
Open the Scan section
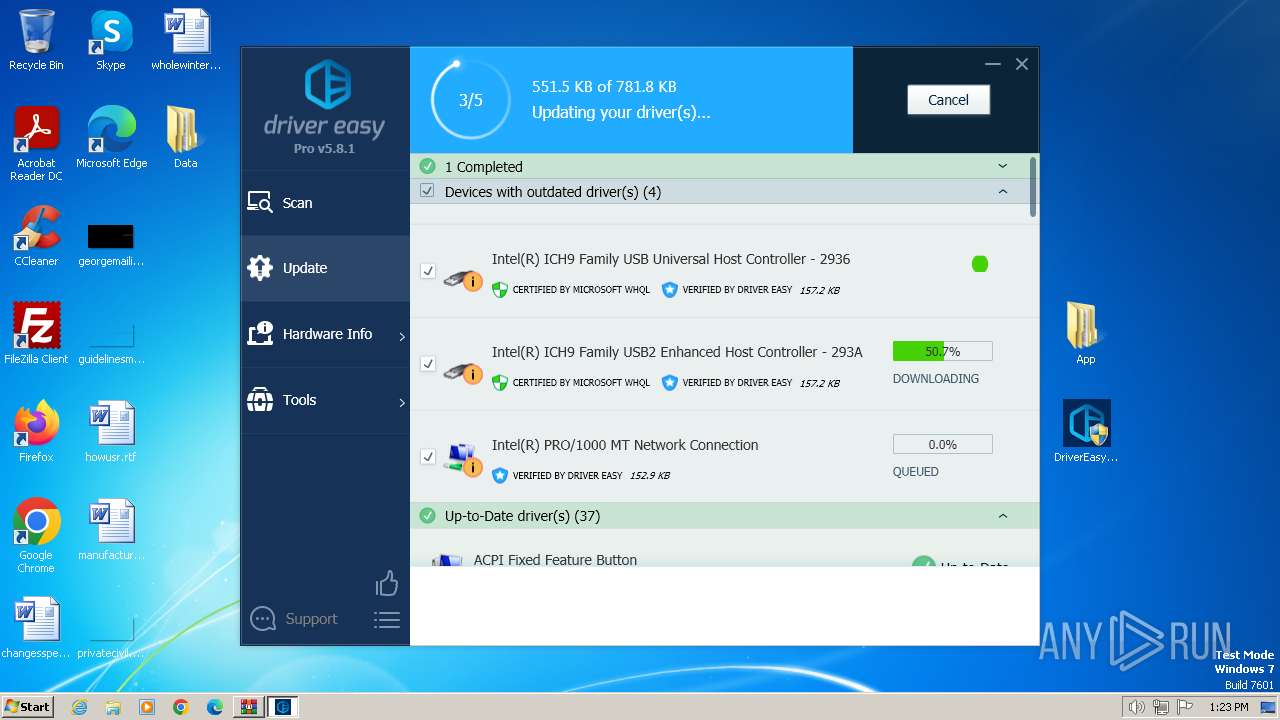tap(325, 203)
